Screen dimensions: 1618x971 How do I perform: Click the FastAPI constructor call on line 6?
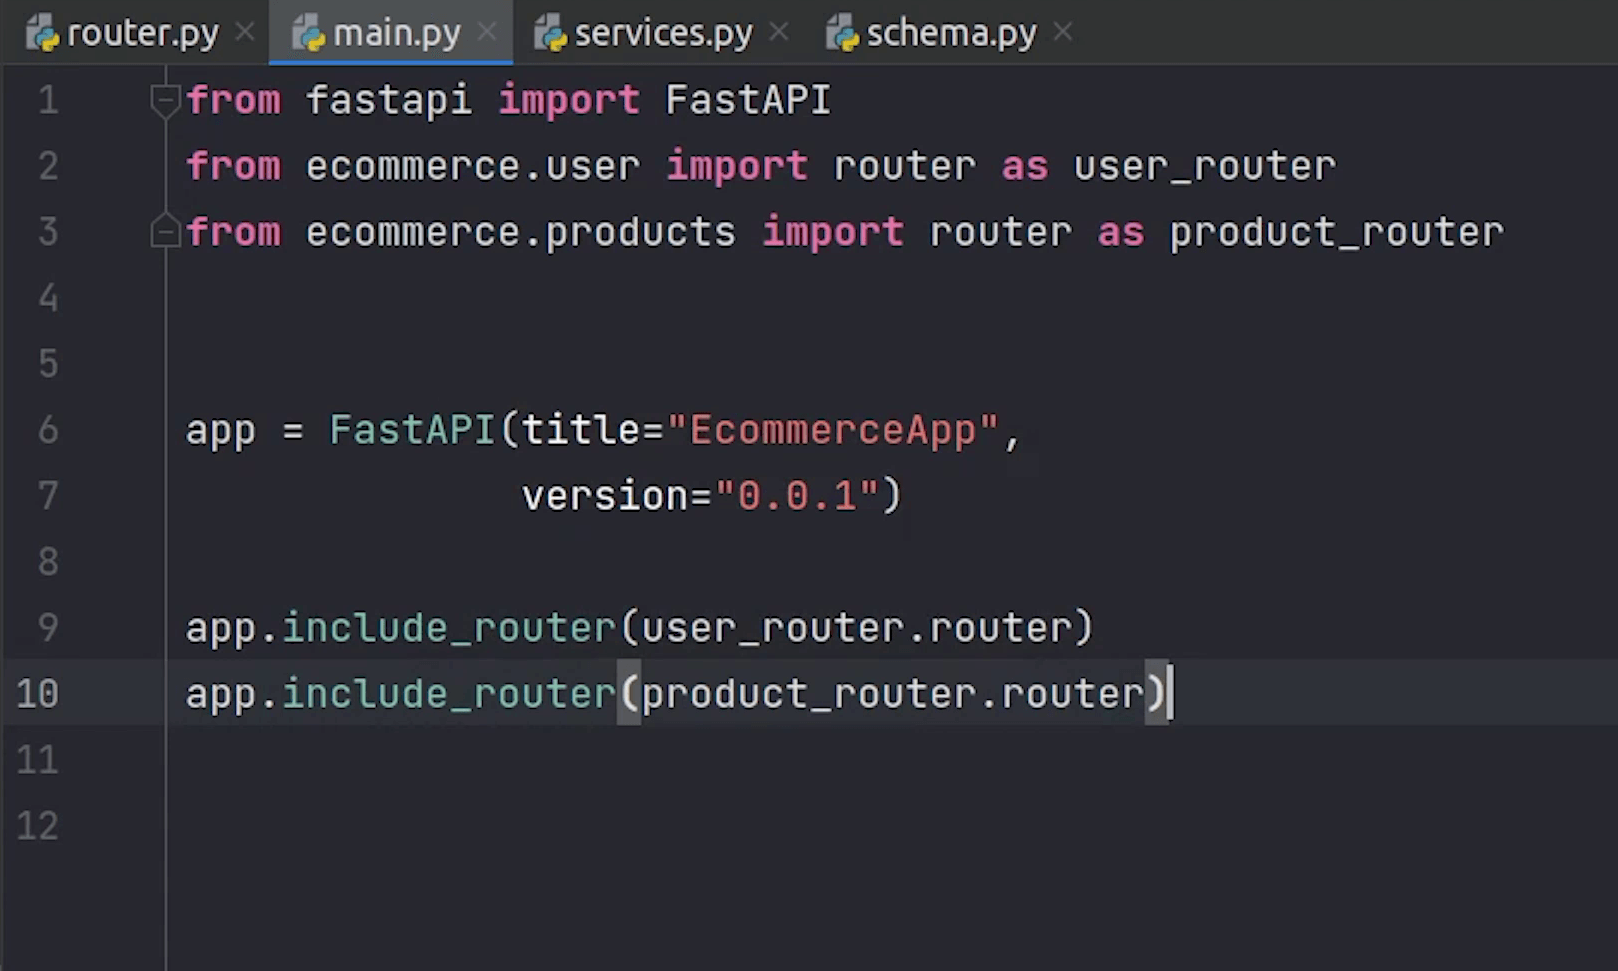(412, 430)
